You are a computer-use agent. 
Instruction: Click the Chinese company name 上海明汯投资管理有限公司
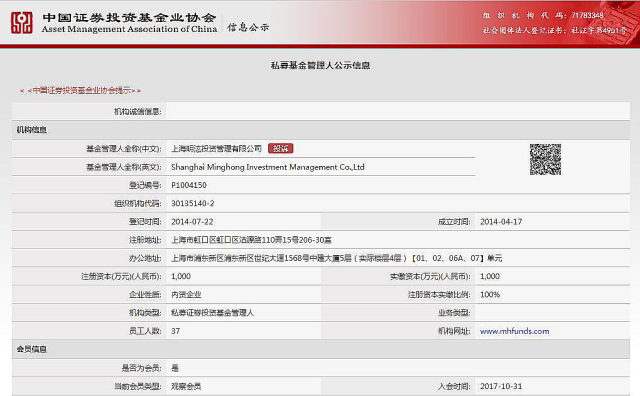(x=216, y=149)
